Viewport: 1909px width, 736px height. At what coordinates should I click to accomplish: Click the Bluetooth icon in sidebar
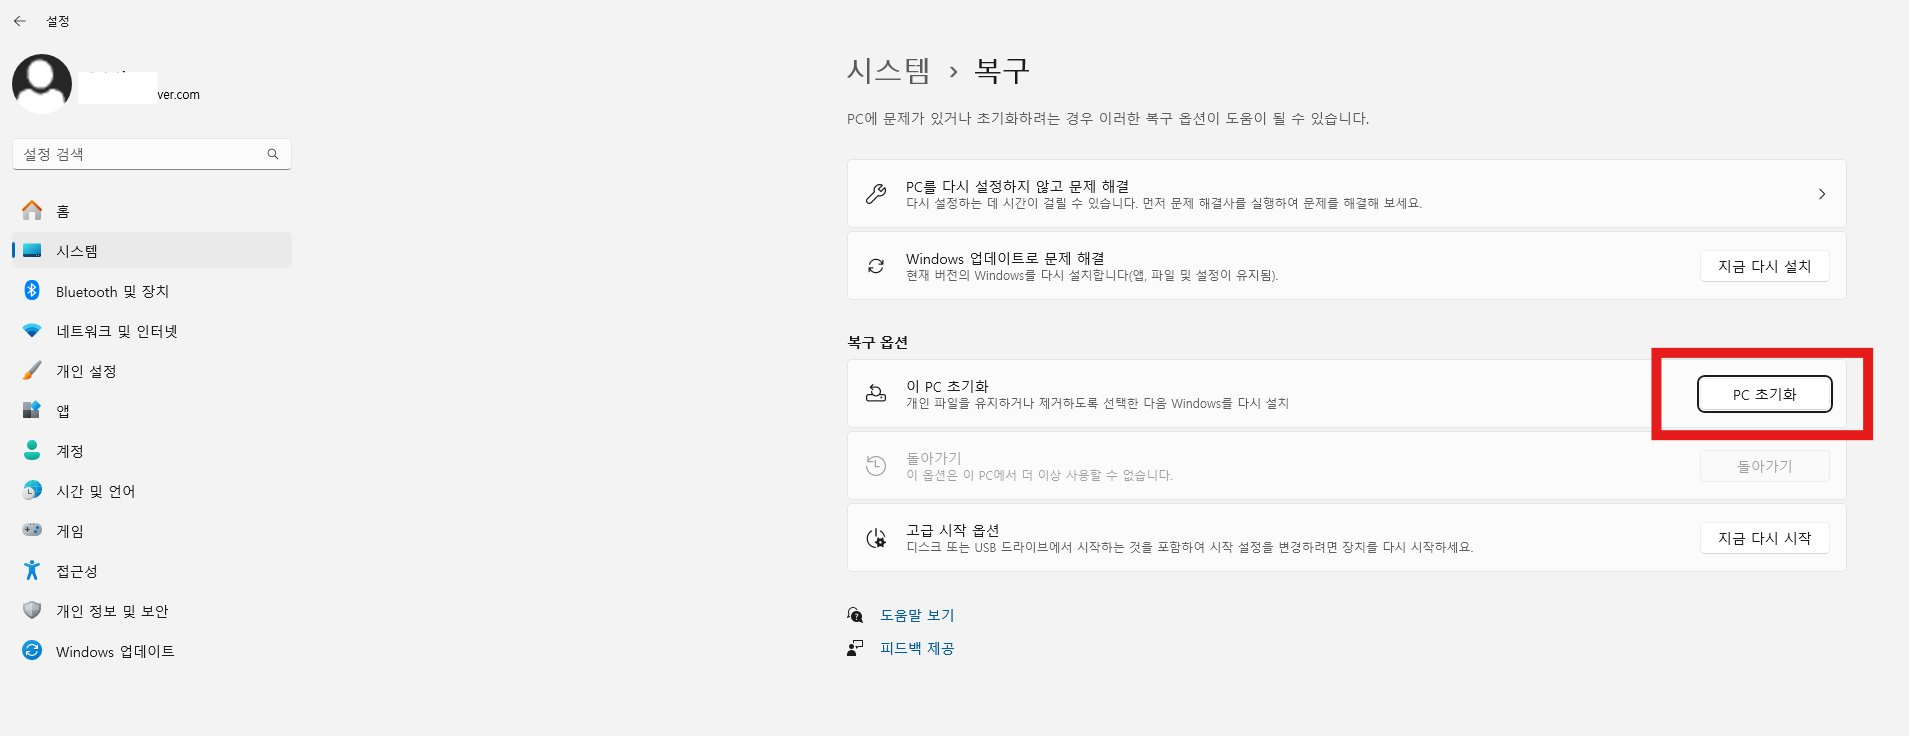32,291
